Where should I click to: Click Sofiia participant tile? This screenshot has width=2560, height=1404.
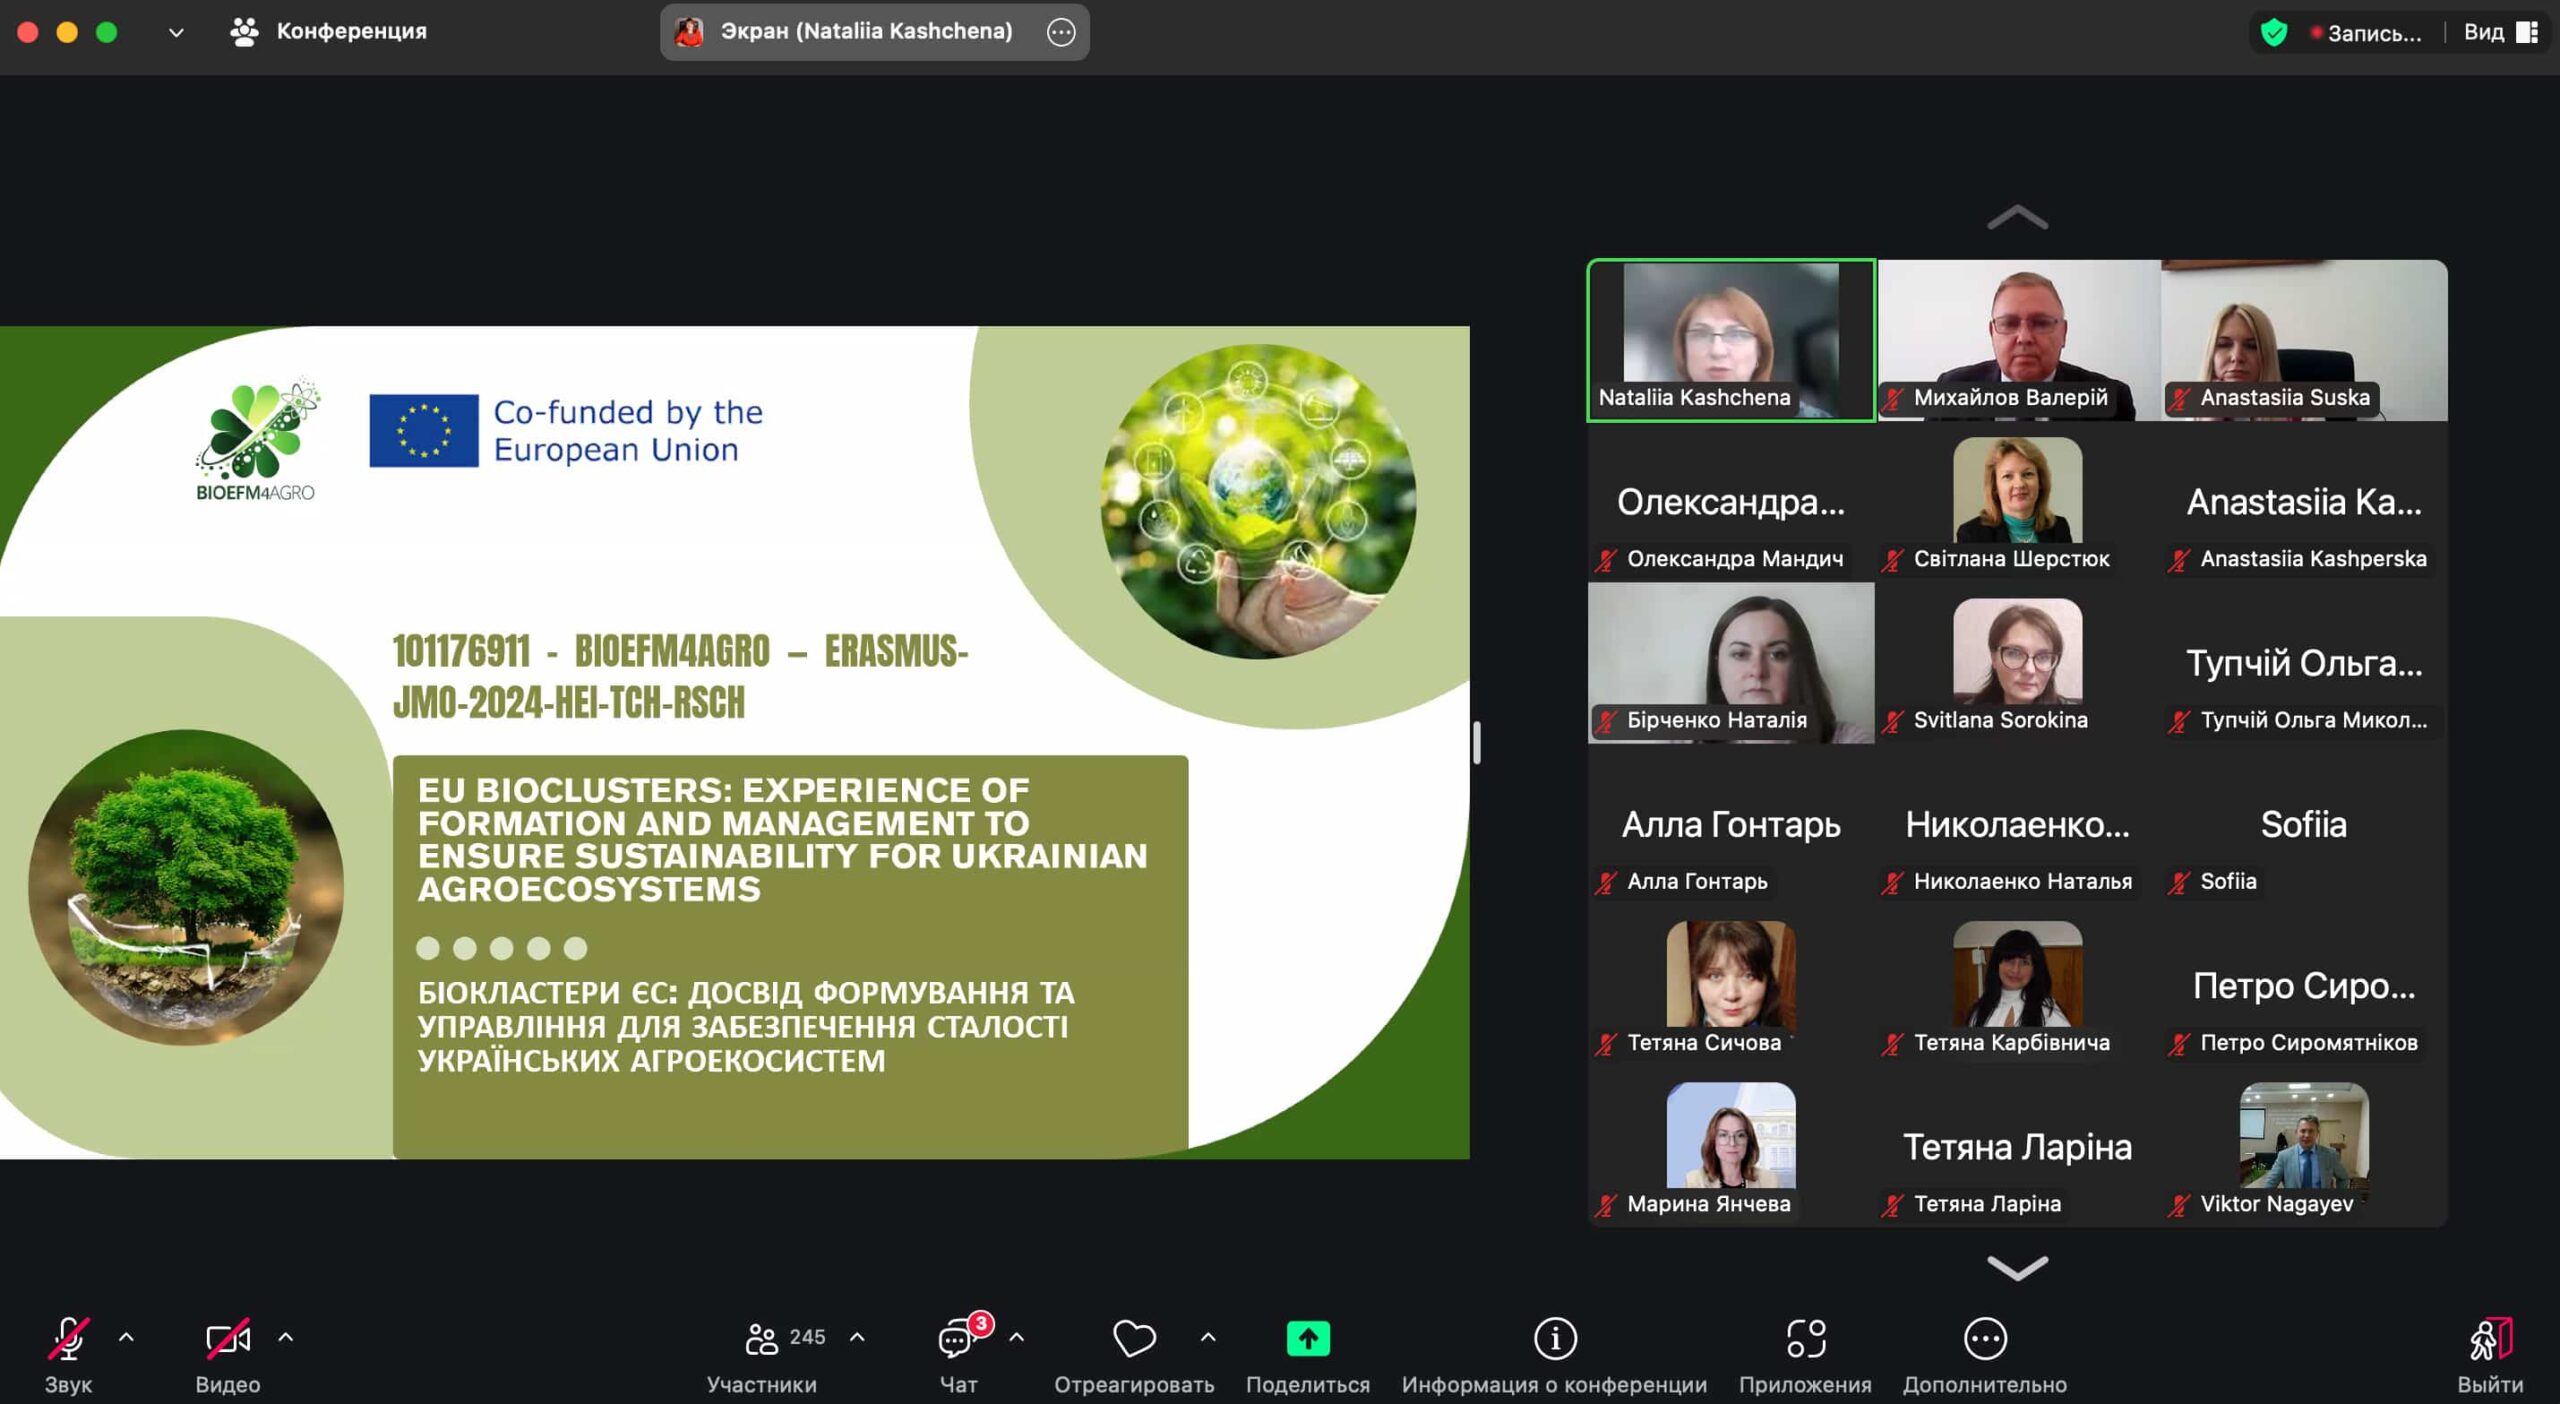(x=2304, y=825)
